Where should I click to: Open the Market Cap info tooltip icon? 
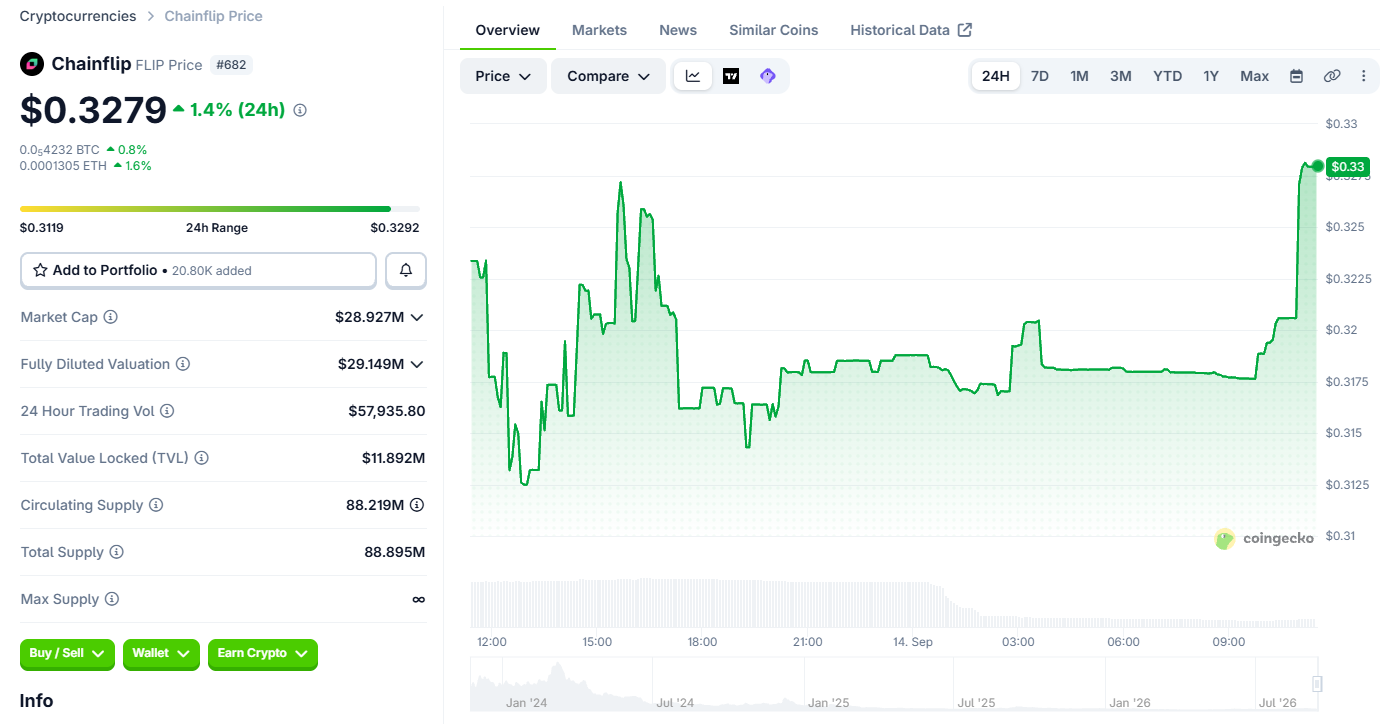point(111,317)
